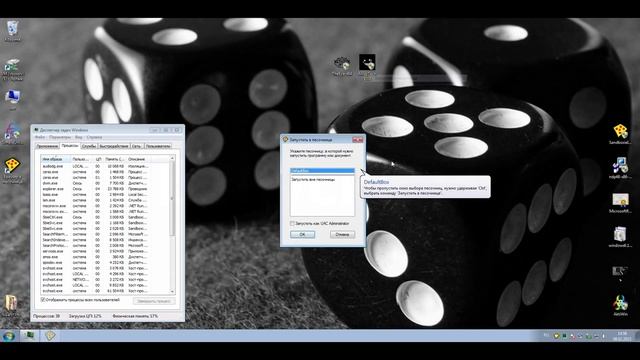640x360 pixels.
Task: Click the yellow Sandboxie tray icon
Action: tap(556, 336)
